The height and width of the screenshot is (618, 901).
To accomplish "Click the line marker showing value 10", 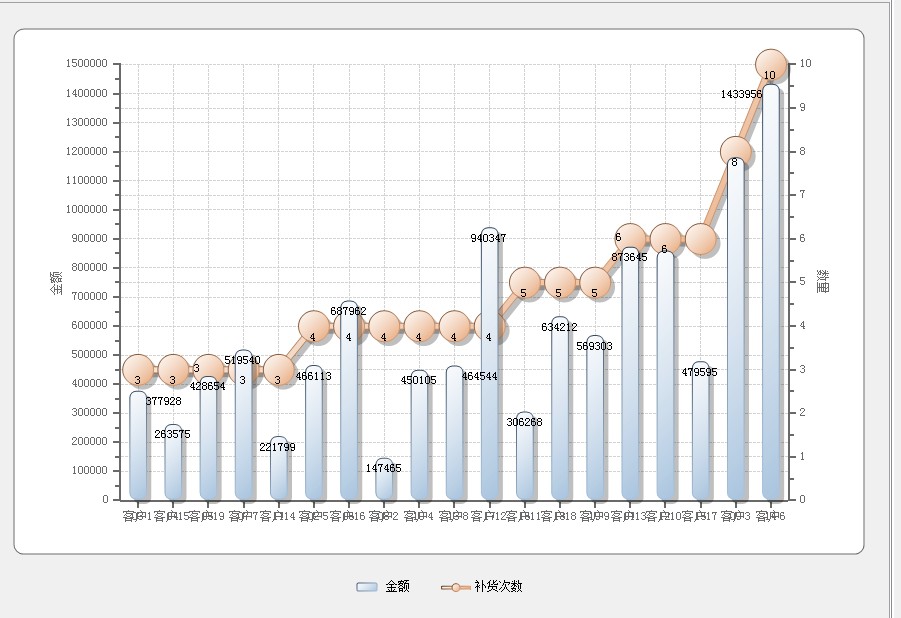I will (771, 65).
